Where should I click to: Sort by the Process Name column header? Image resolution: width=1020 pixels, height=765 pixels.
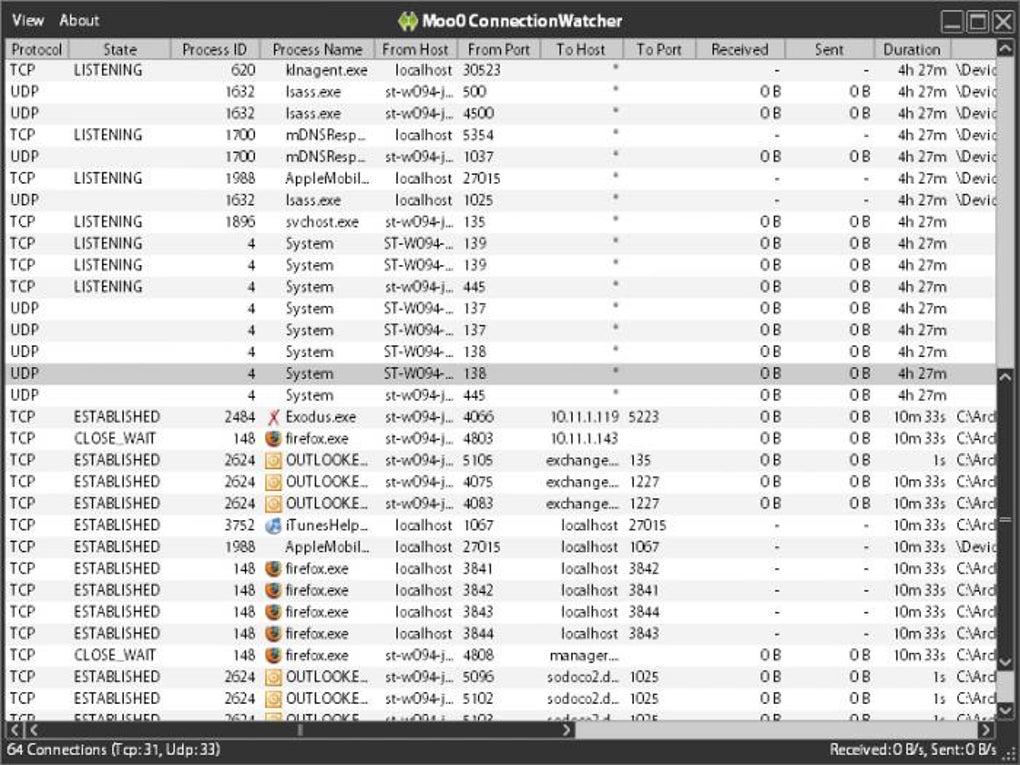tap(318, 48)
